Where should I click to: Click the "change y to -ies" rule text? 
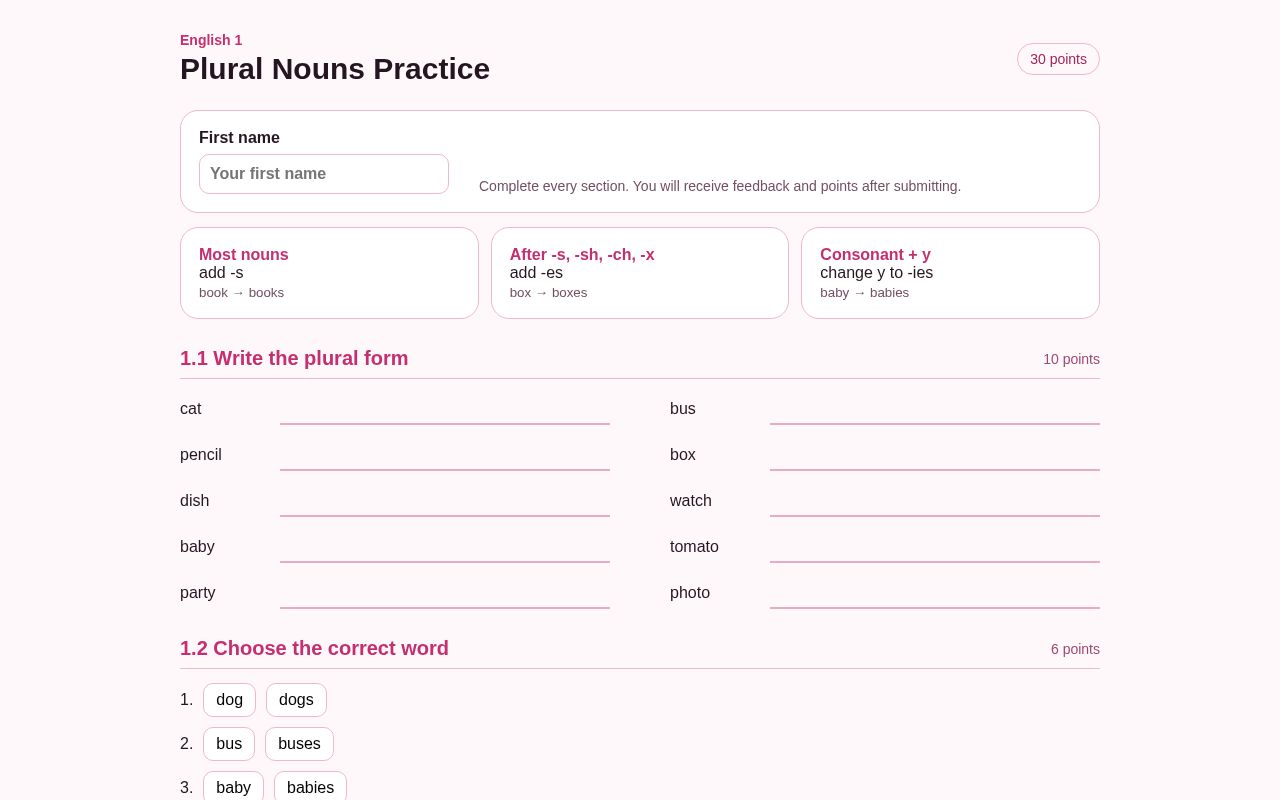(x=876, y=273)
